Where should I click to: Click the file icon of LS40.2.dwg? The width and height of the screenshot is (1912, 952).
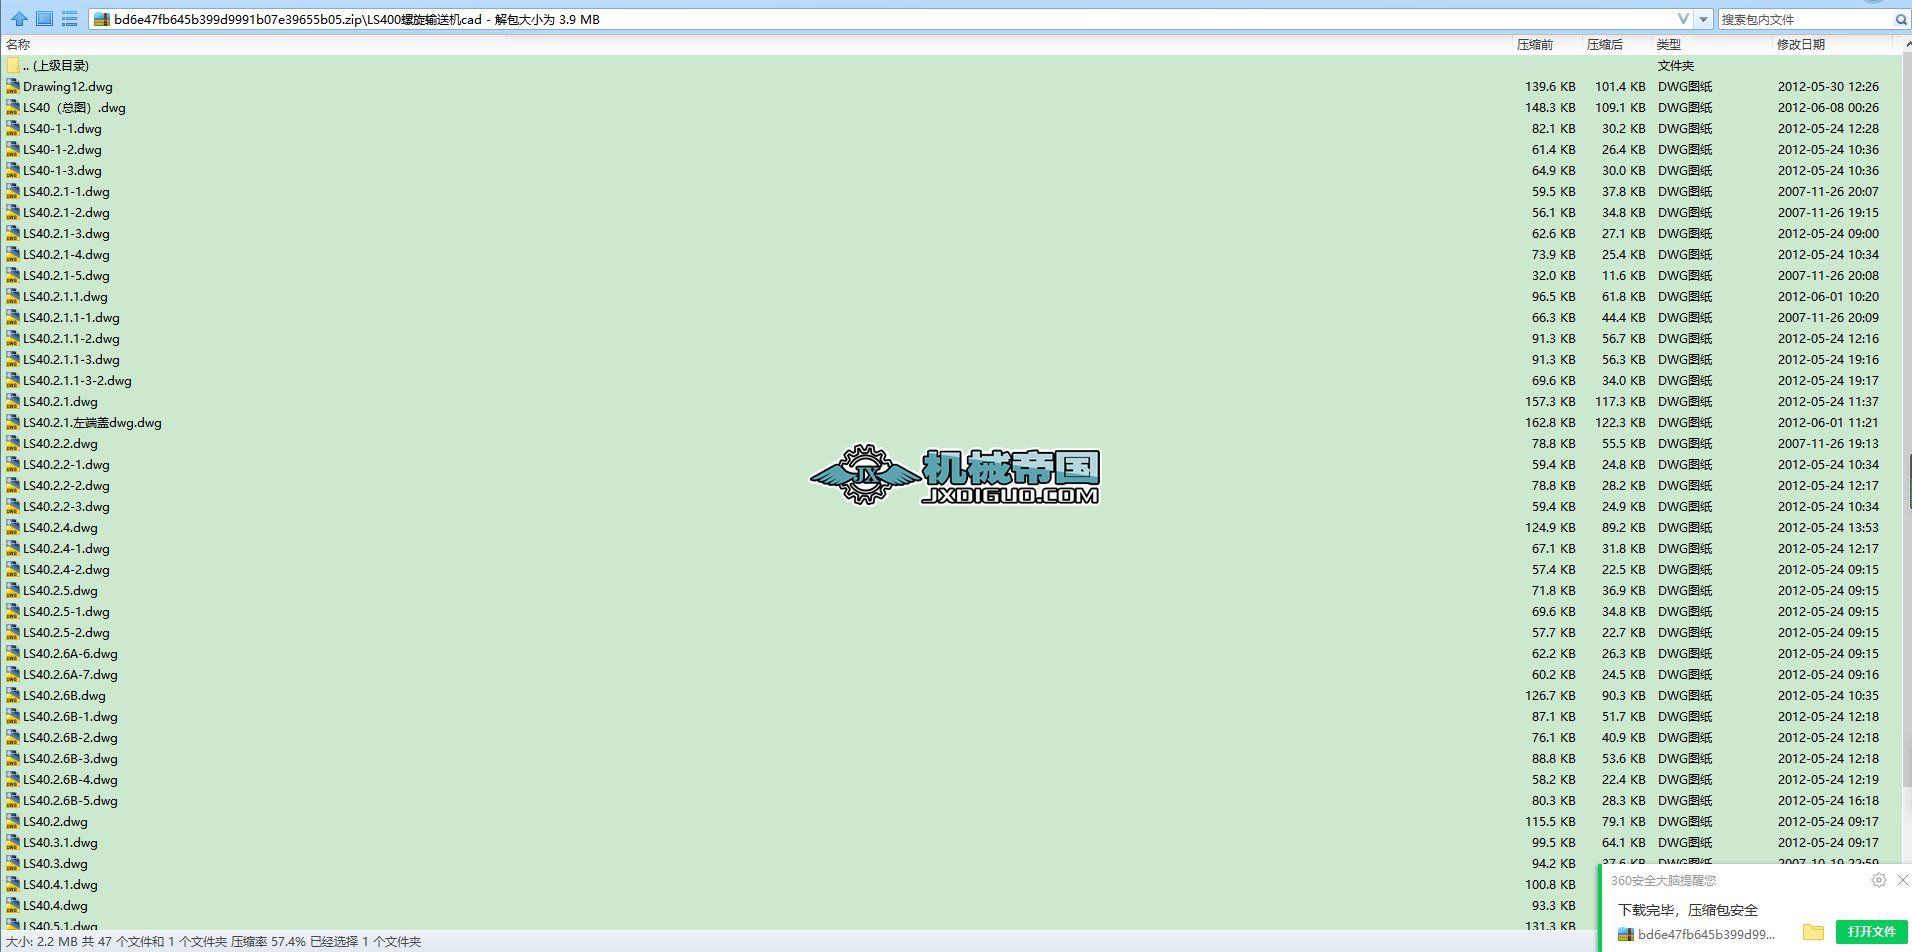pyautogui.click(x=13, y=821)
